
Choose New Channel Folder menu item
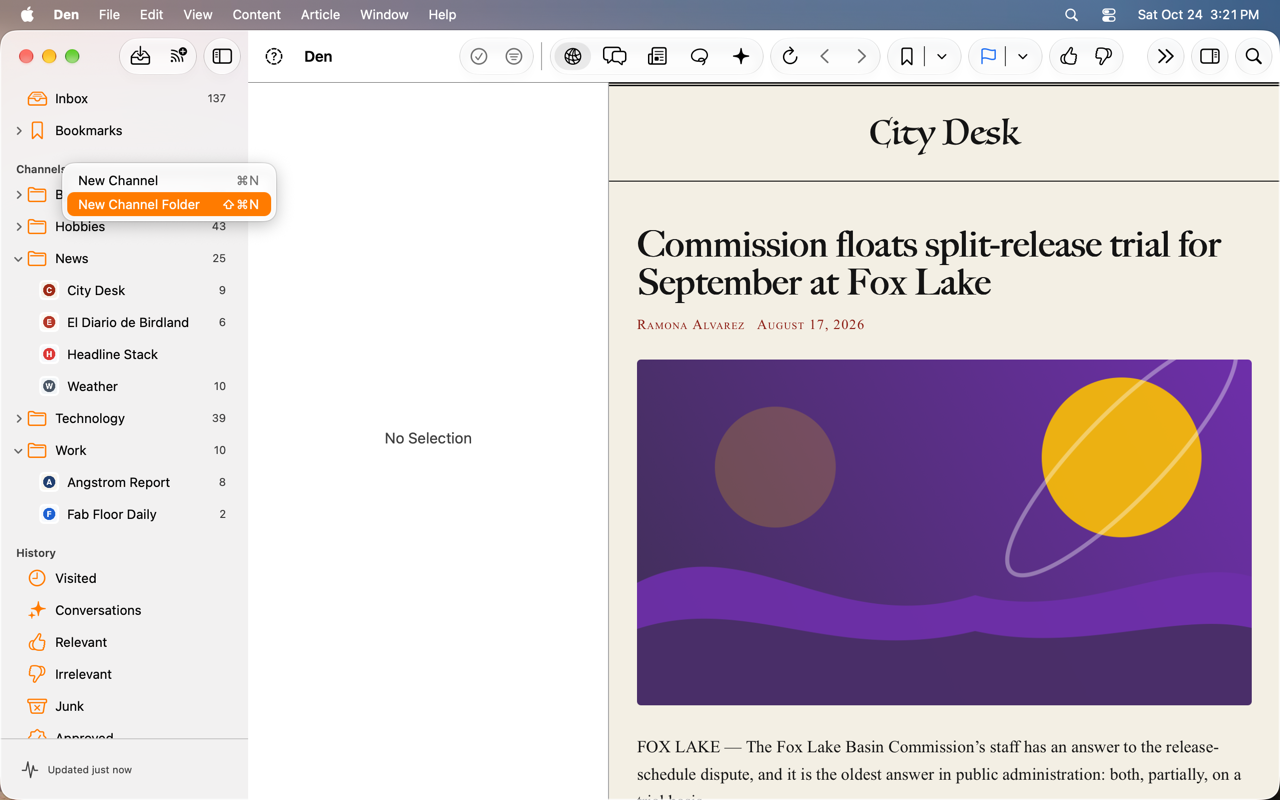(169, 204)
